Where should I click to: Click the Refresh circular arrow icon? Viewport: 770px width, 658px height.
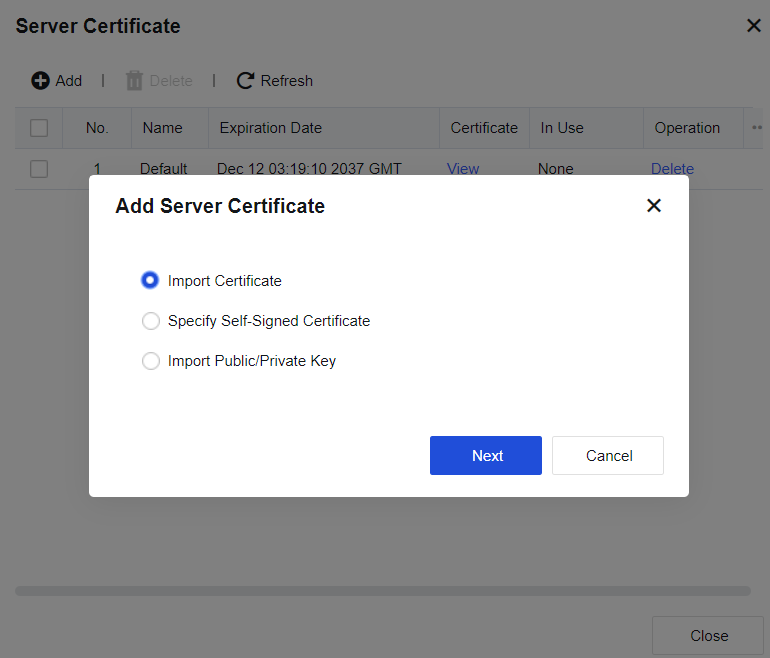click(x=245, y=81)
